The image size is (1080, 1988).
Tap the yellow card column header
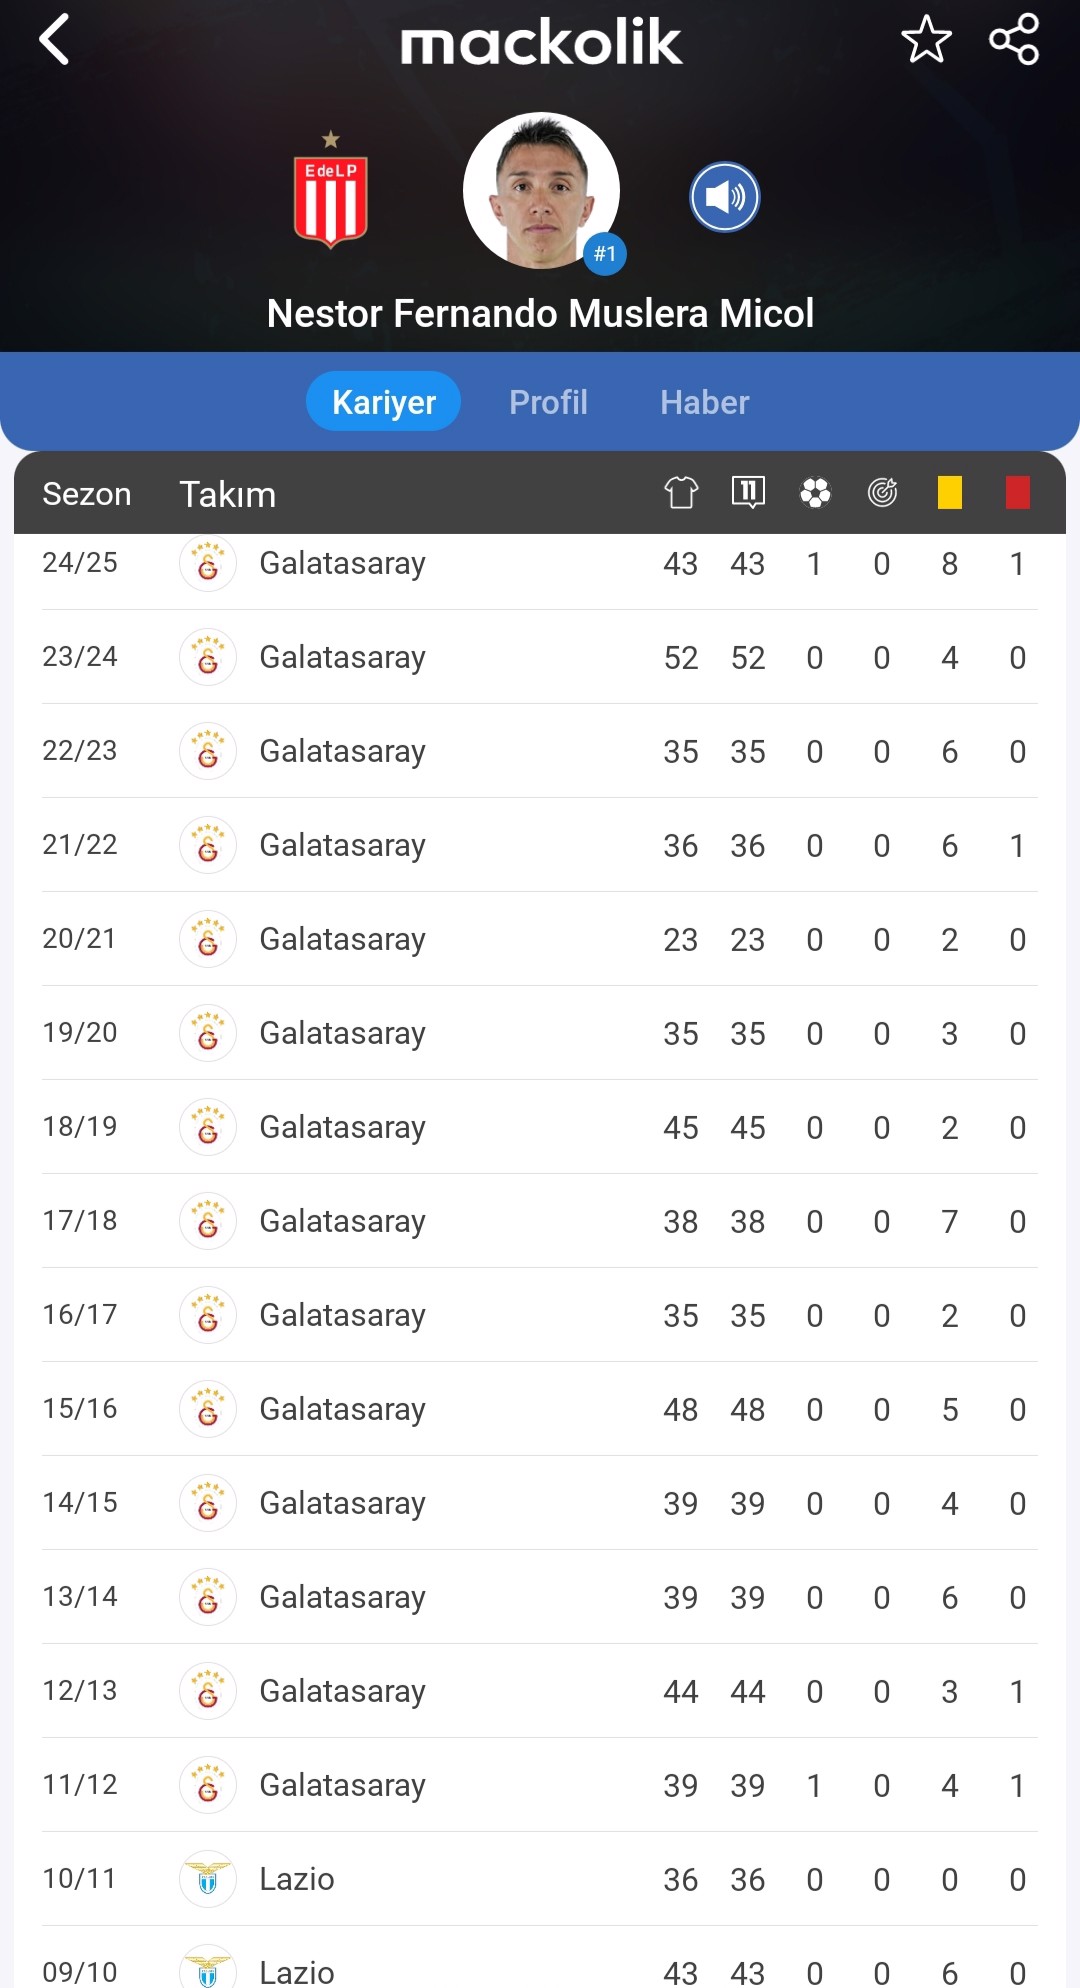click(x=950, y=492)
